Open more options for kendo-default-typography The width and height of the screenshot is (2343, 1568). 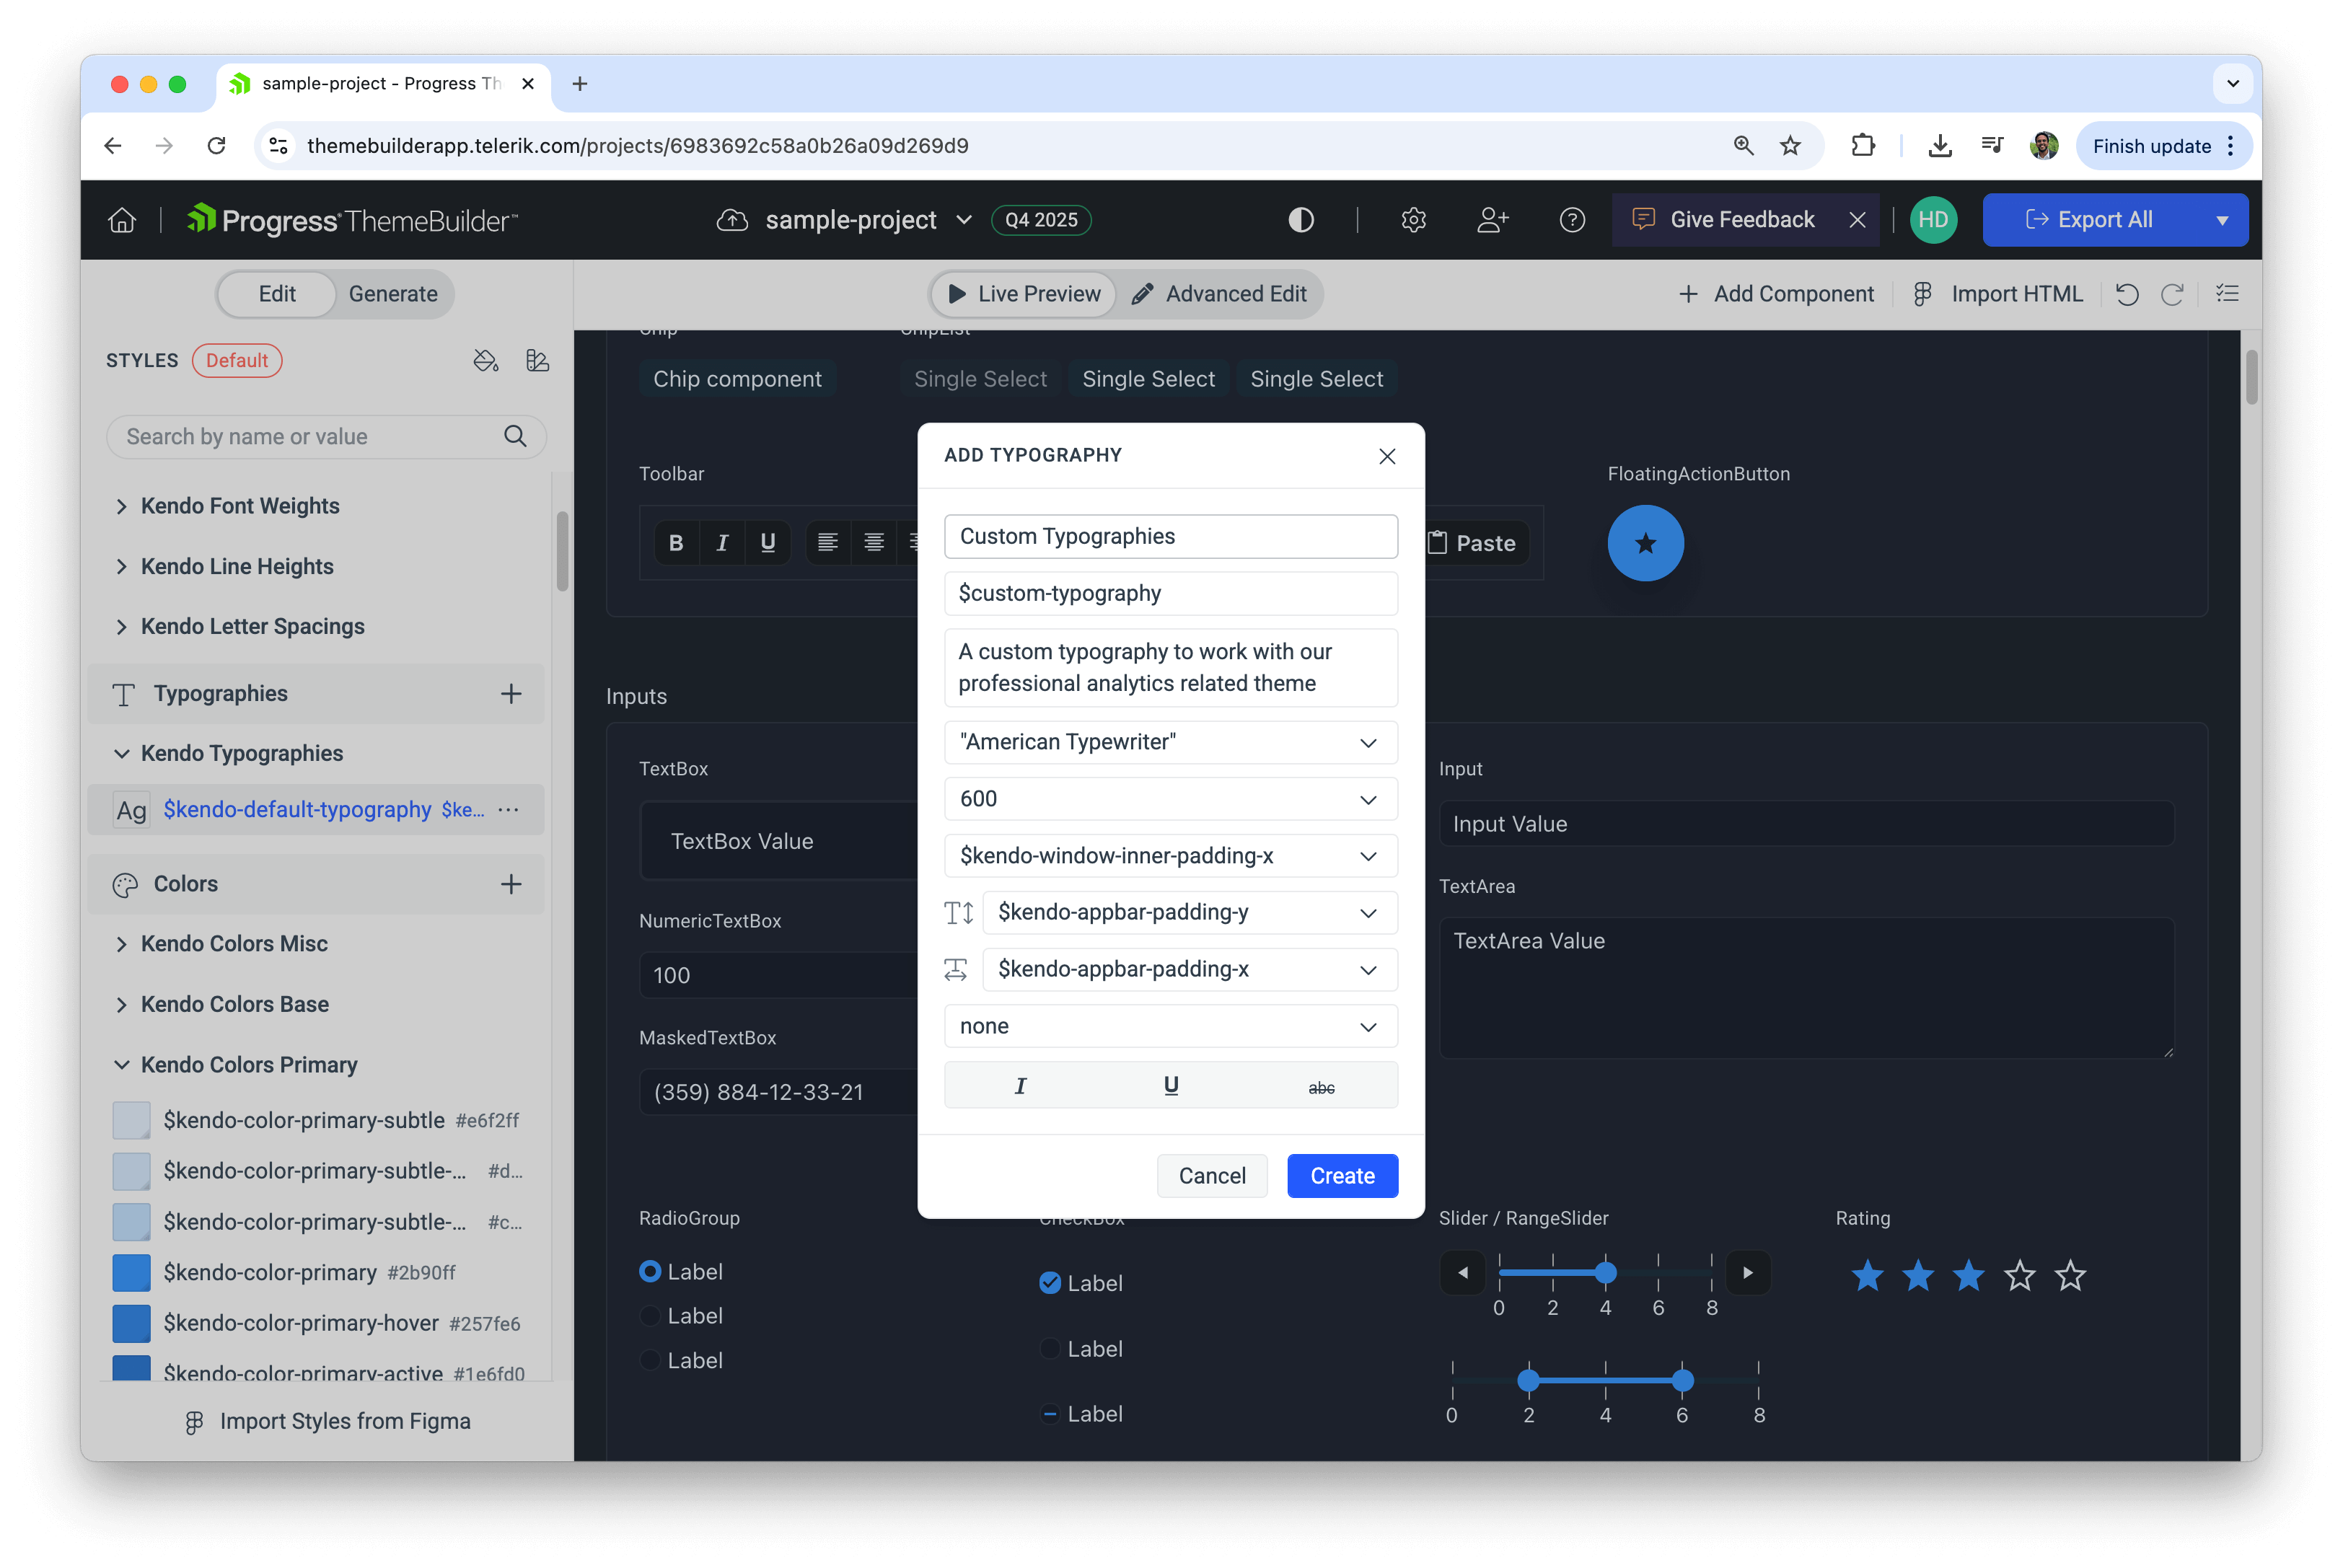(x=508, y=809)
